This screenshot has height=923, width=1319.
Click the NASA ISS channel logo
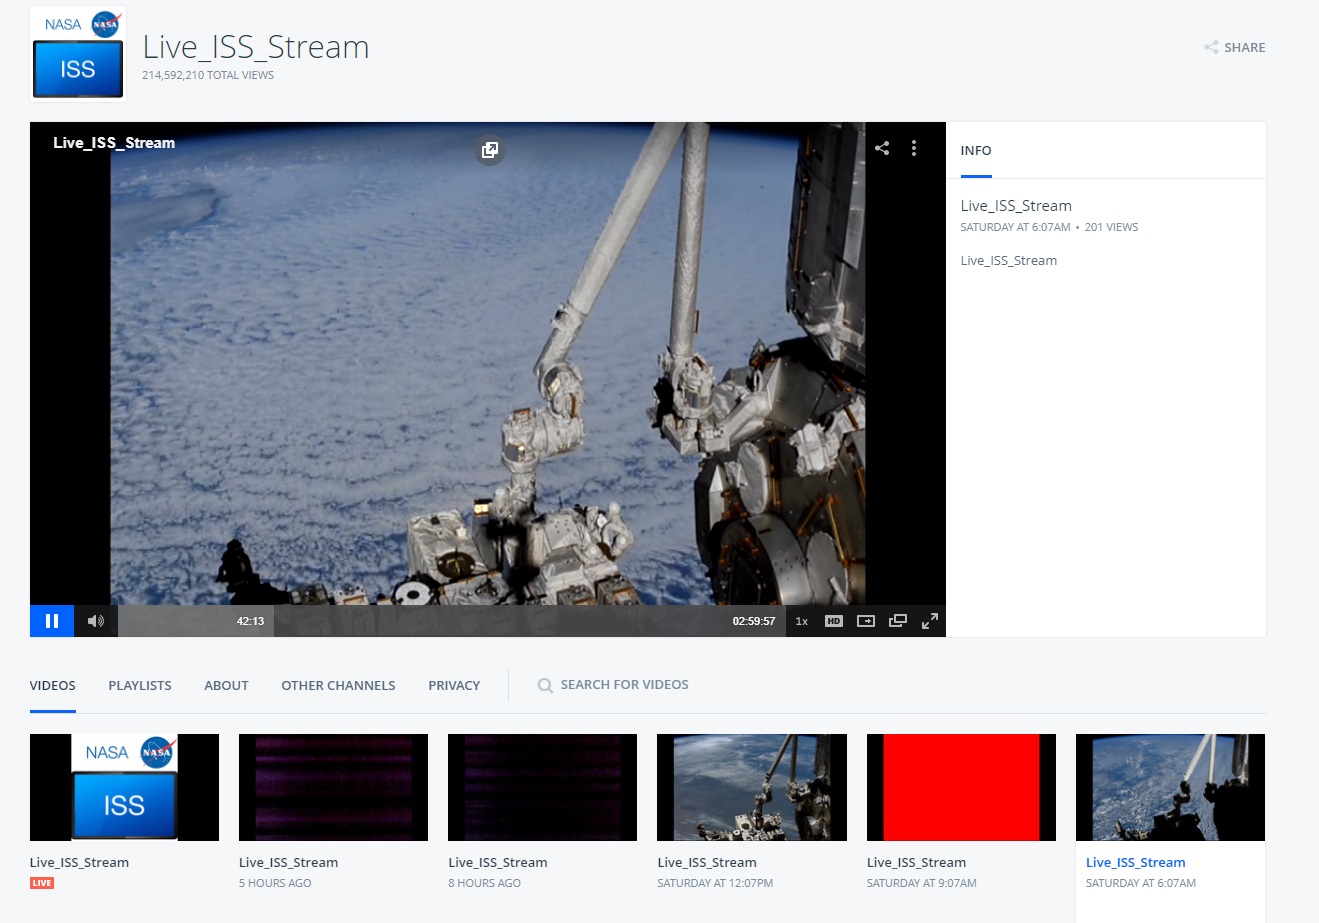click(78, 54)
